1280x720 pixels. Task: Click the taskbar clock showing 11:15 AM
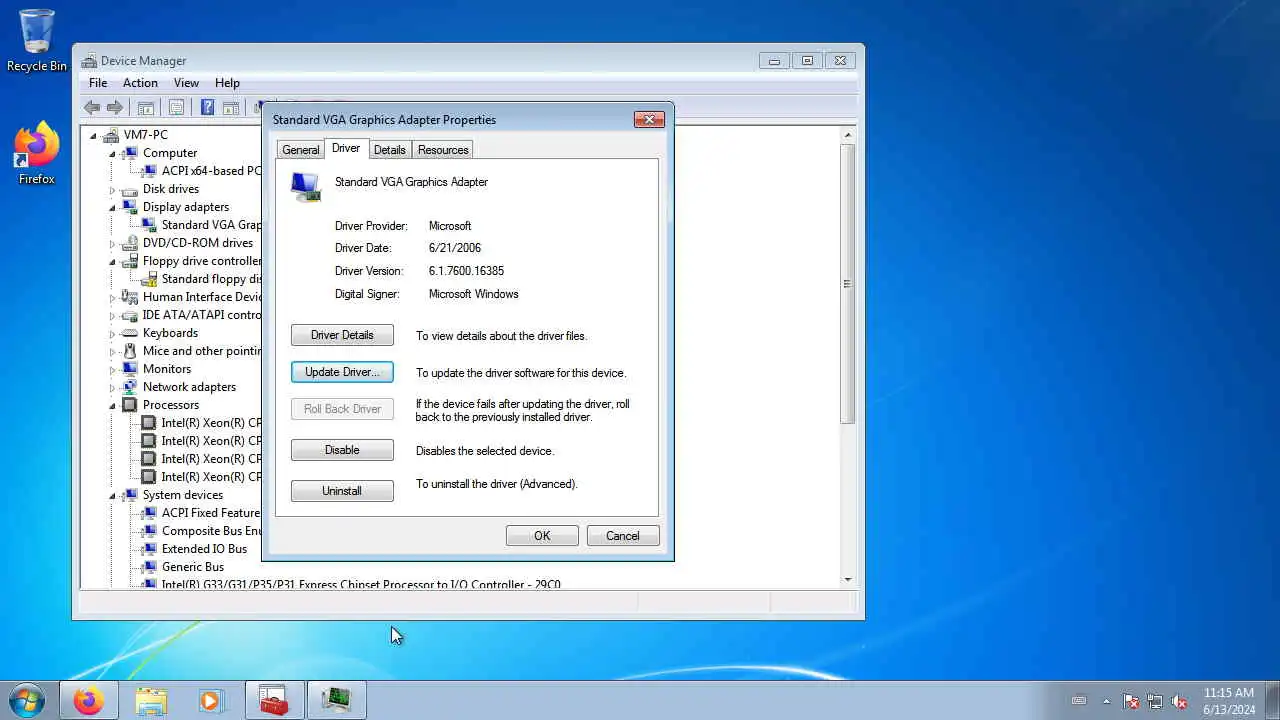(x=1229, y=701)
